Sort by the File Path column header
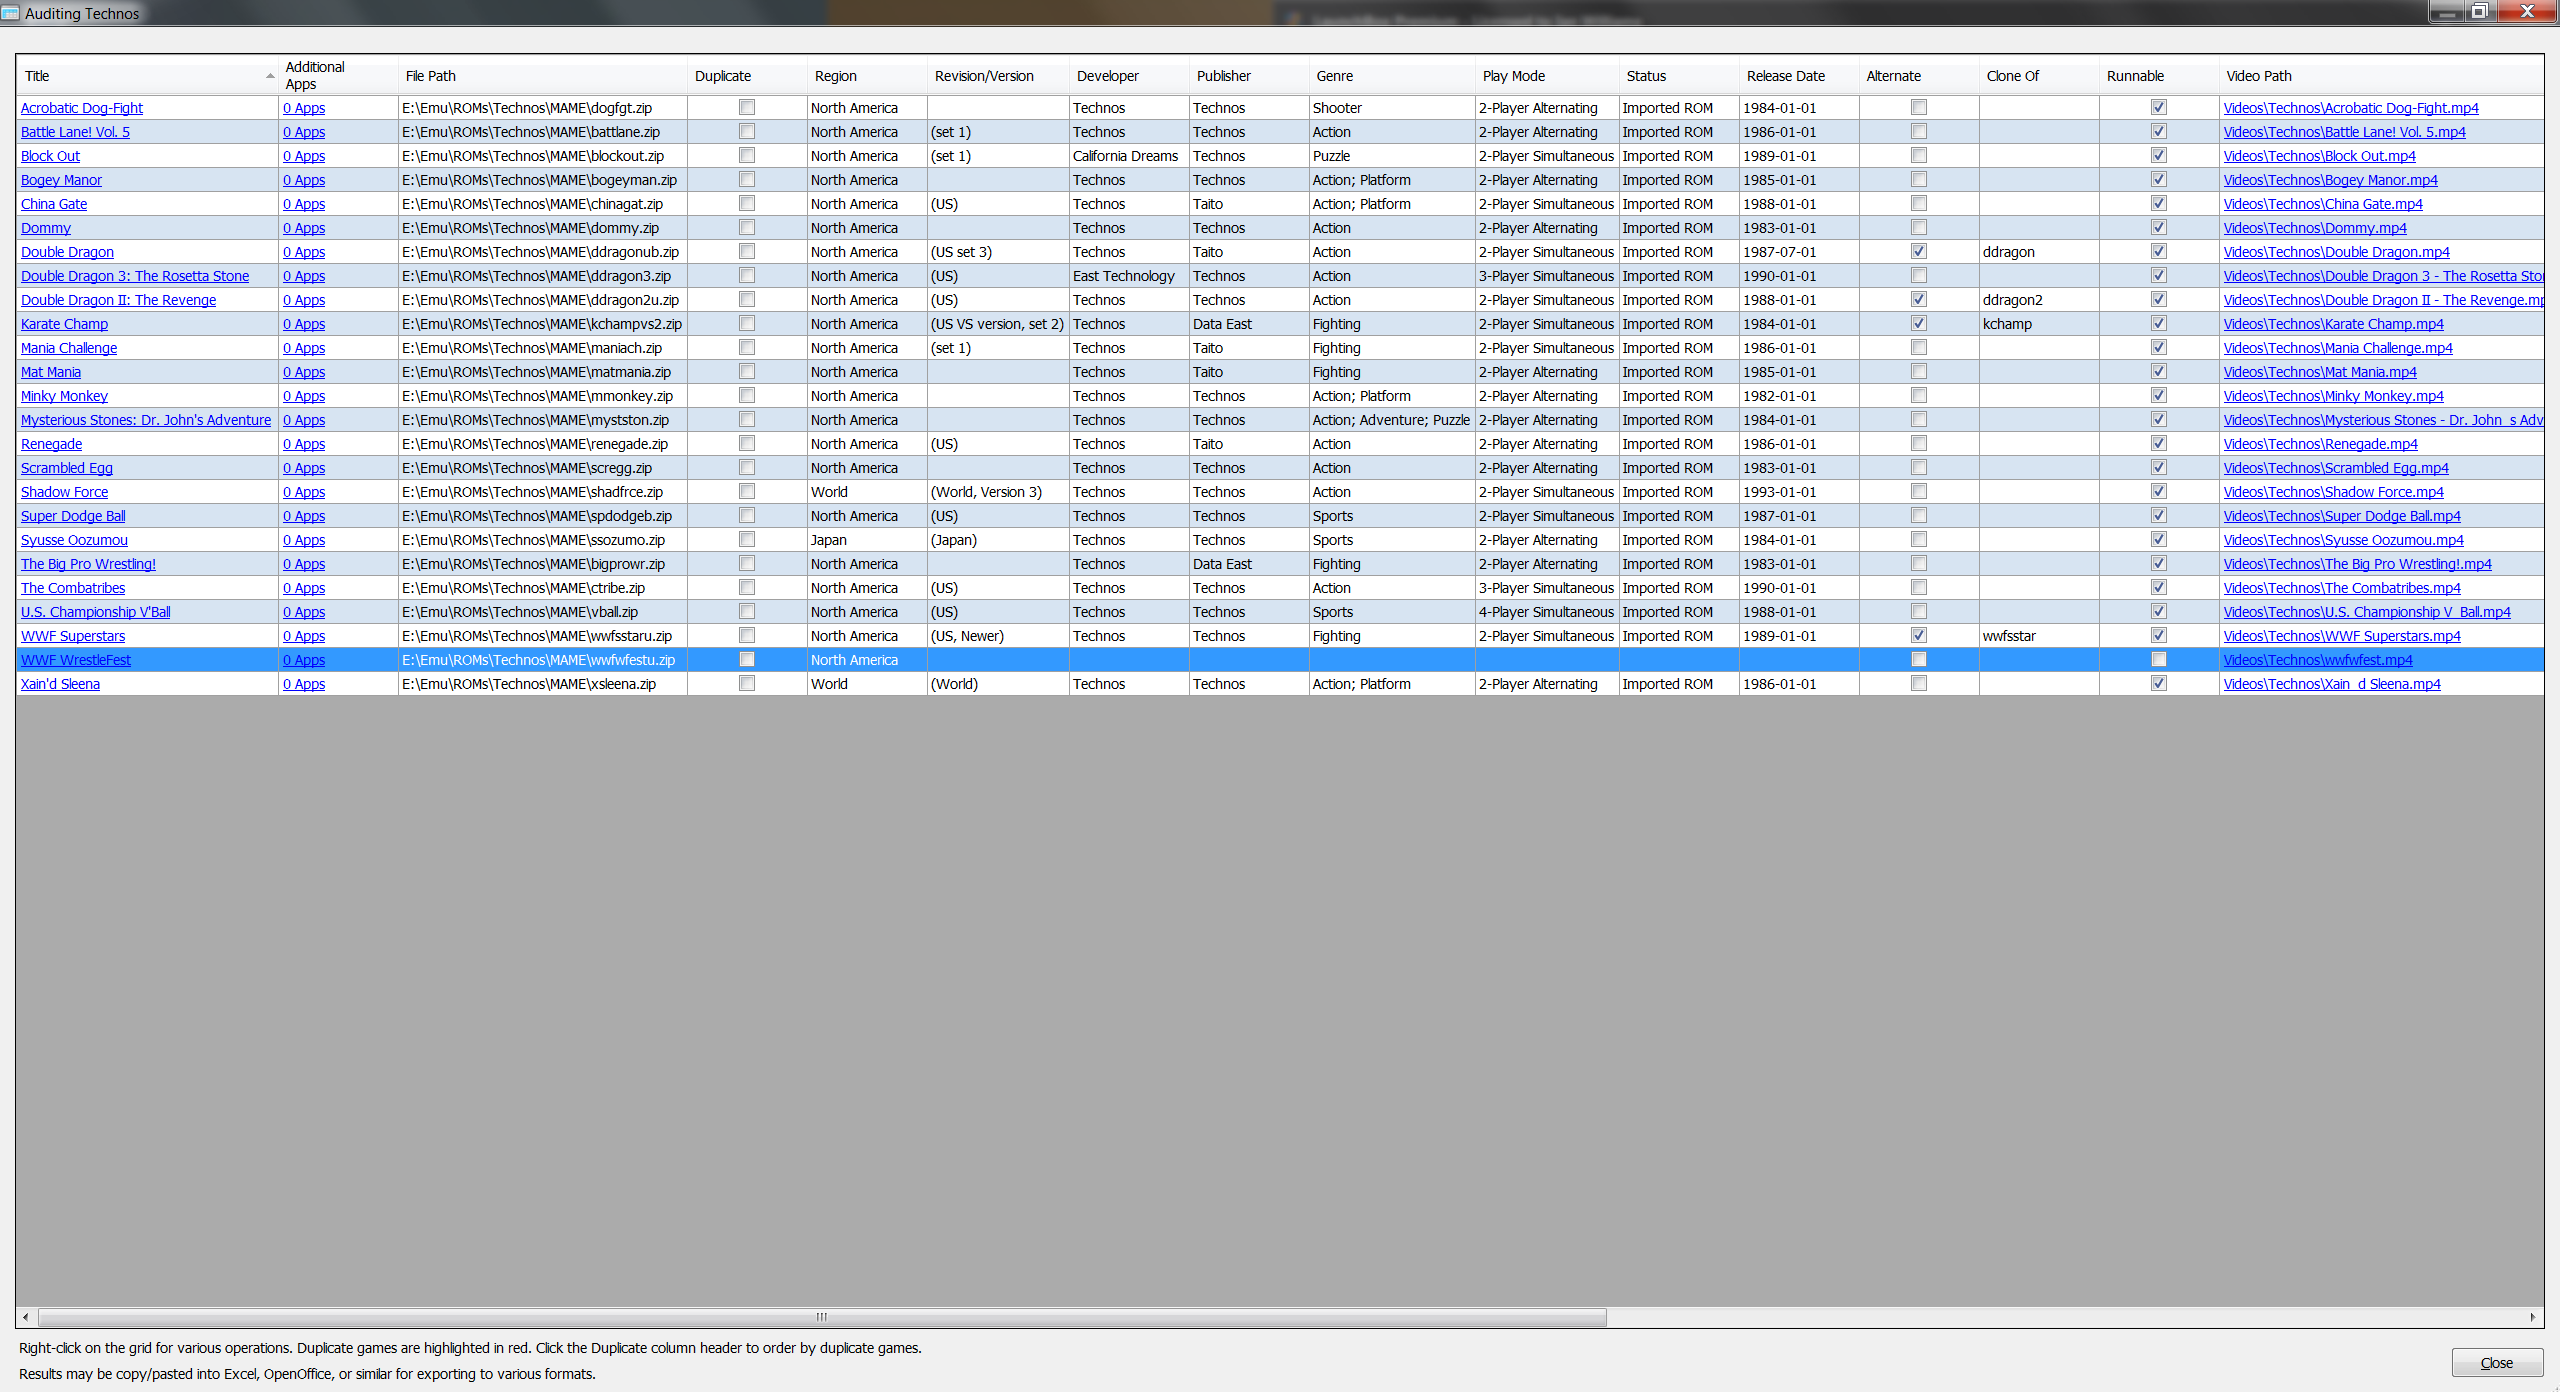The width and height of the screenshot is (2560, 1392). (543, 76)
